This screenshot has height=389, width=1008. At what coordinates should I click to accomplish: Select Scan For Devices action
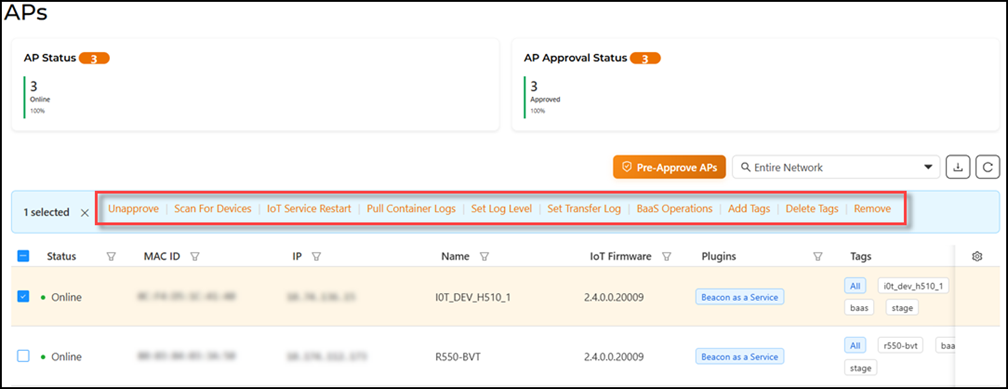coord(213,209)
